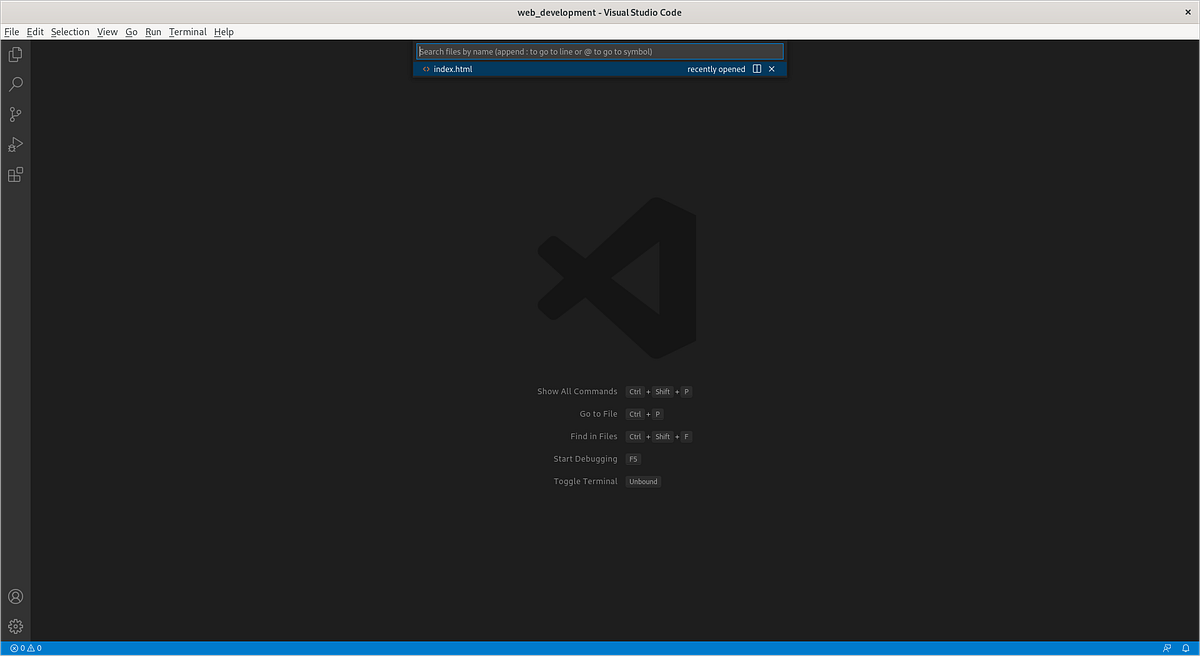Open the Search view icon
This screenshot has width=1200, height=656.
[15, 84]
